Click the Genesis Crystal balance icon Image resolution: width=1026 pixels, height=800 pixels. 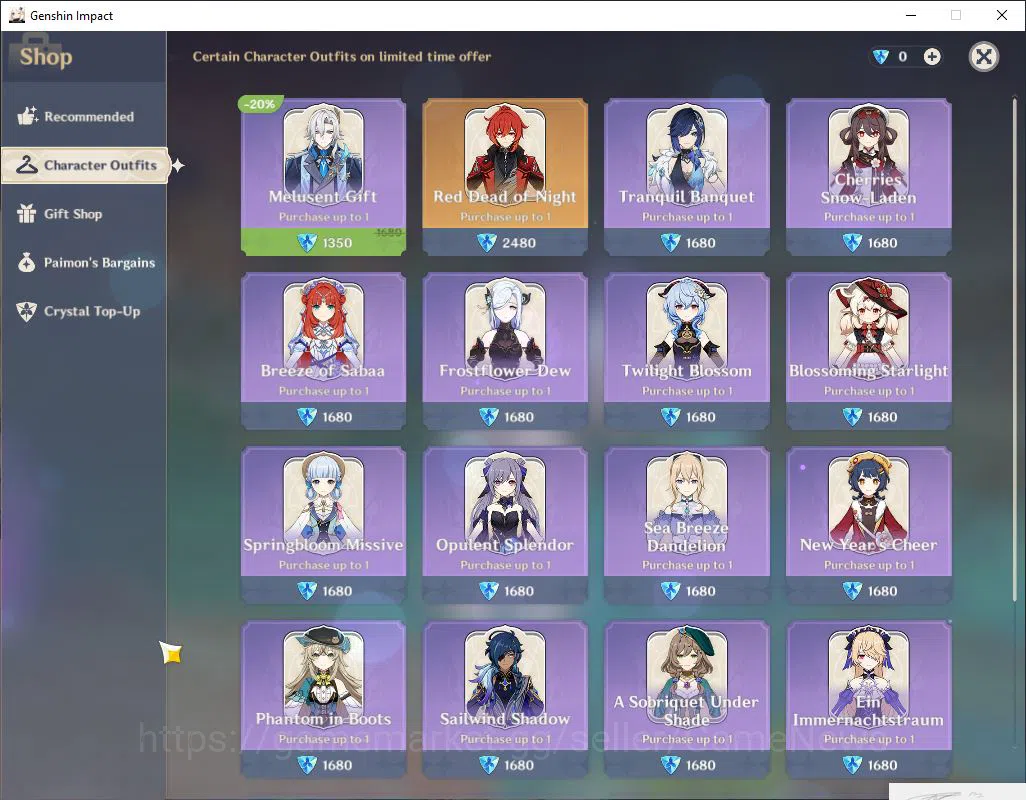(881, 57)
